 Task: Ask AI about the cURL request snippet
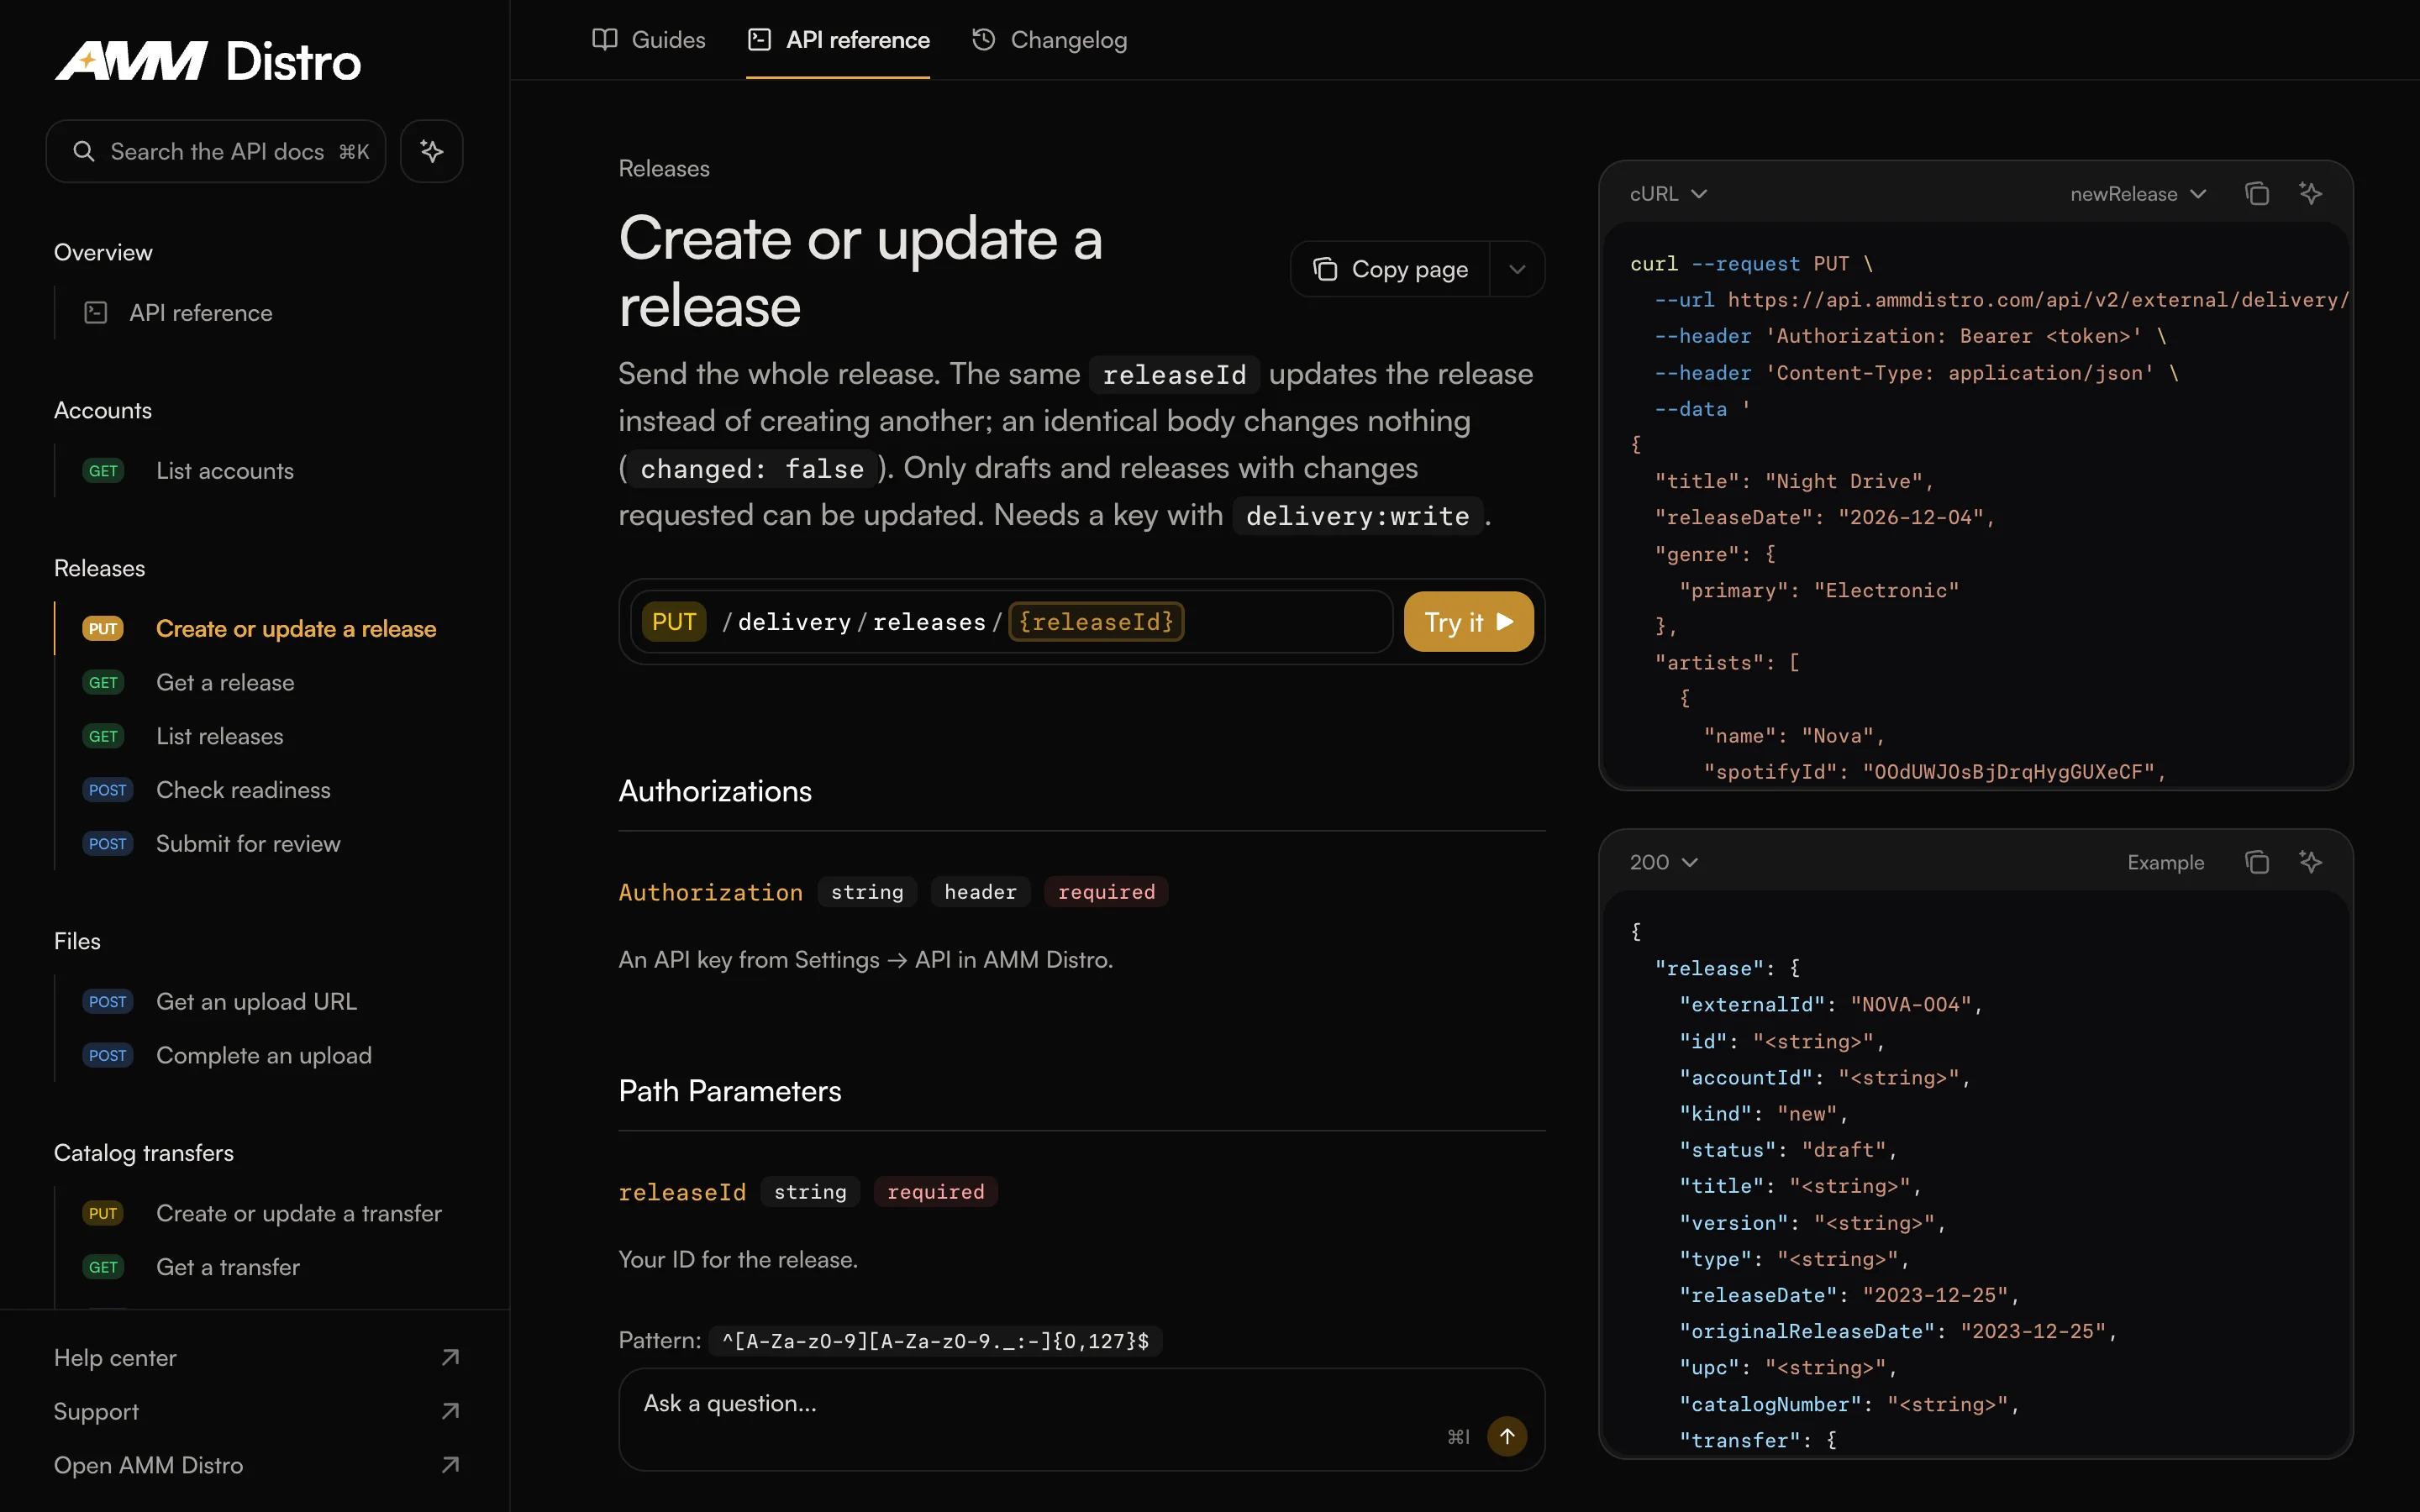(2310, 194)
